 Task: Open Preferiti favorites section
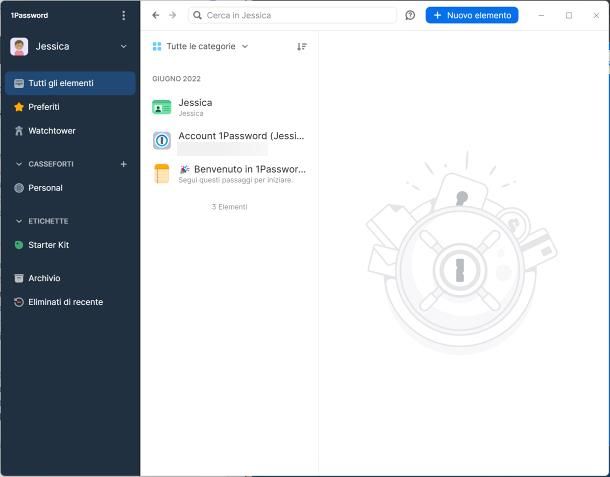70,107
